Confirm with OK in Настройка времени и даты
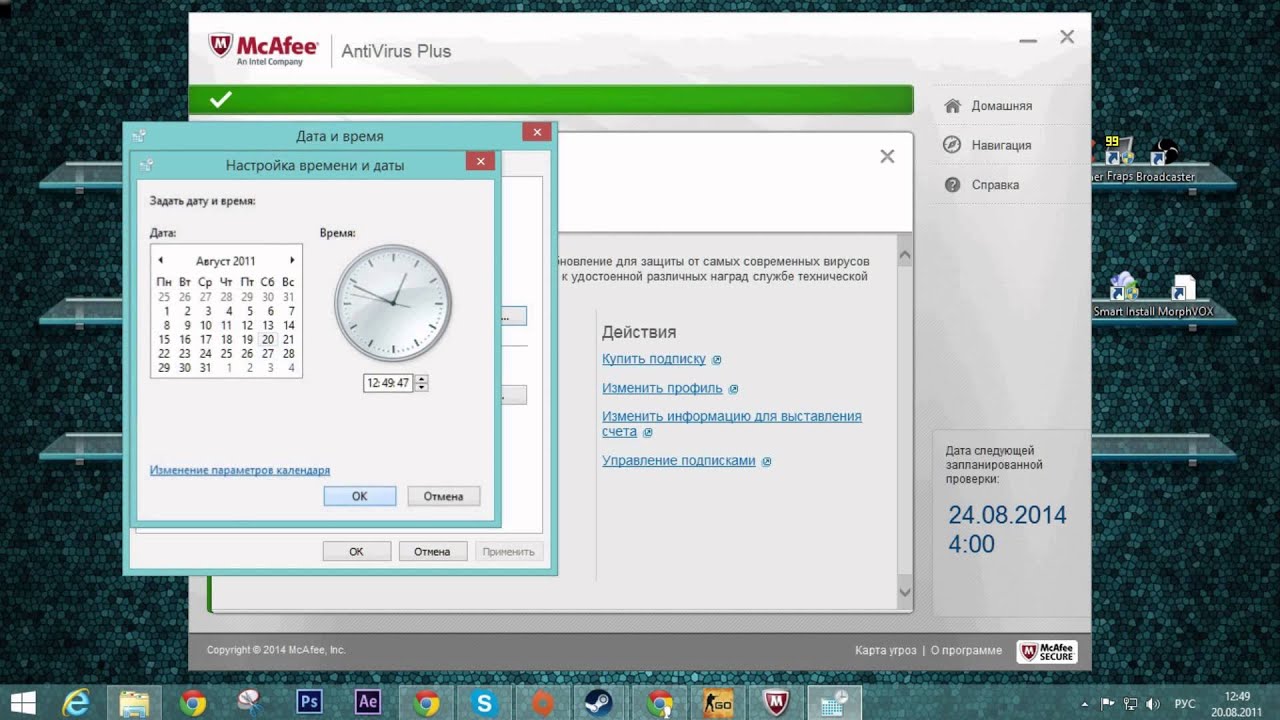This screenshot has height=720, width=1280. click(360, 496)
